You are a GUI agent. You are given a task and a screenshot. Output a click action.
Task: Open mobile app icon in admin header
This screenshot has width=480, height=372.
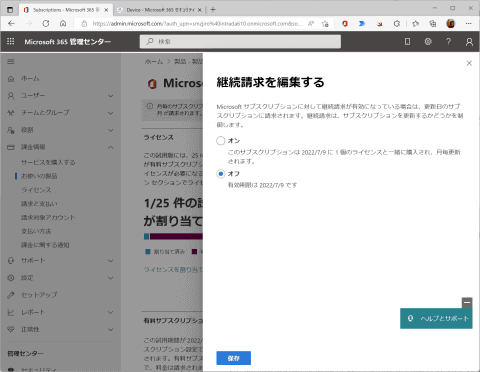[407, 41]
